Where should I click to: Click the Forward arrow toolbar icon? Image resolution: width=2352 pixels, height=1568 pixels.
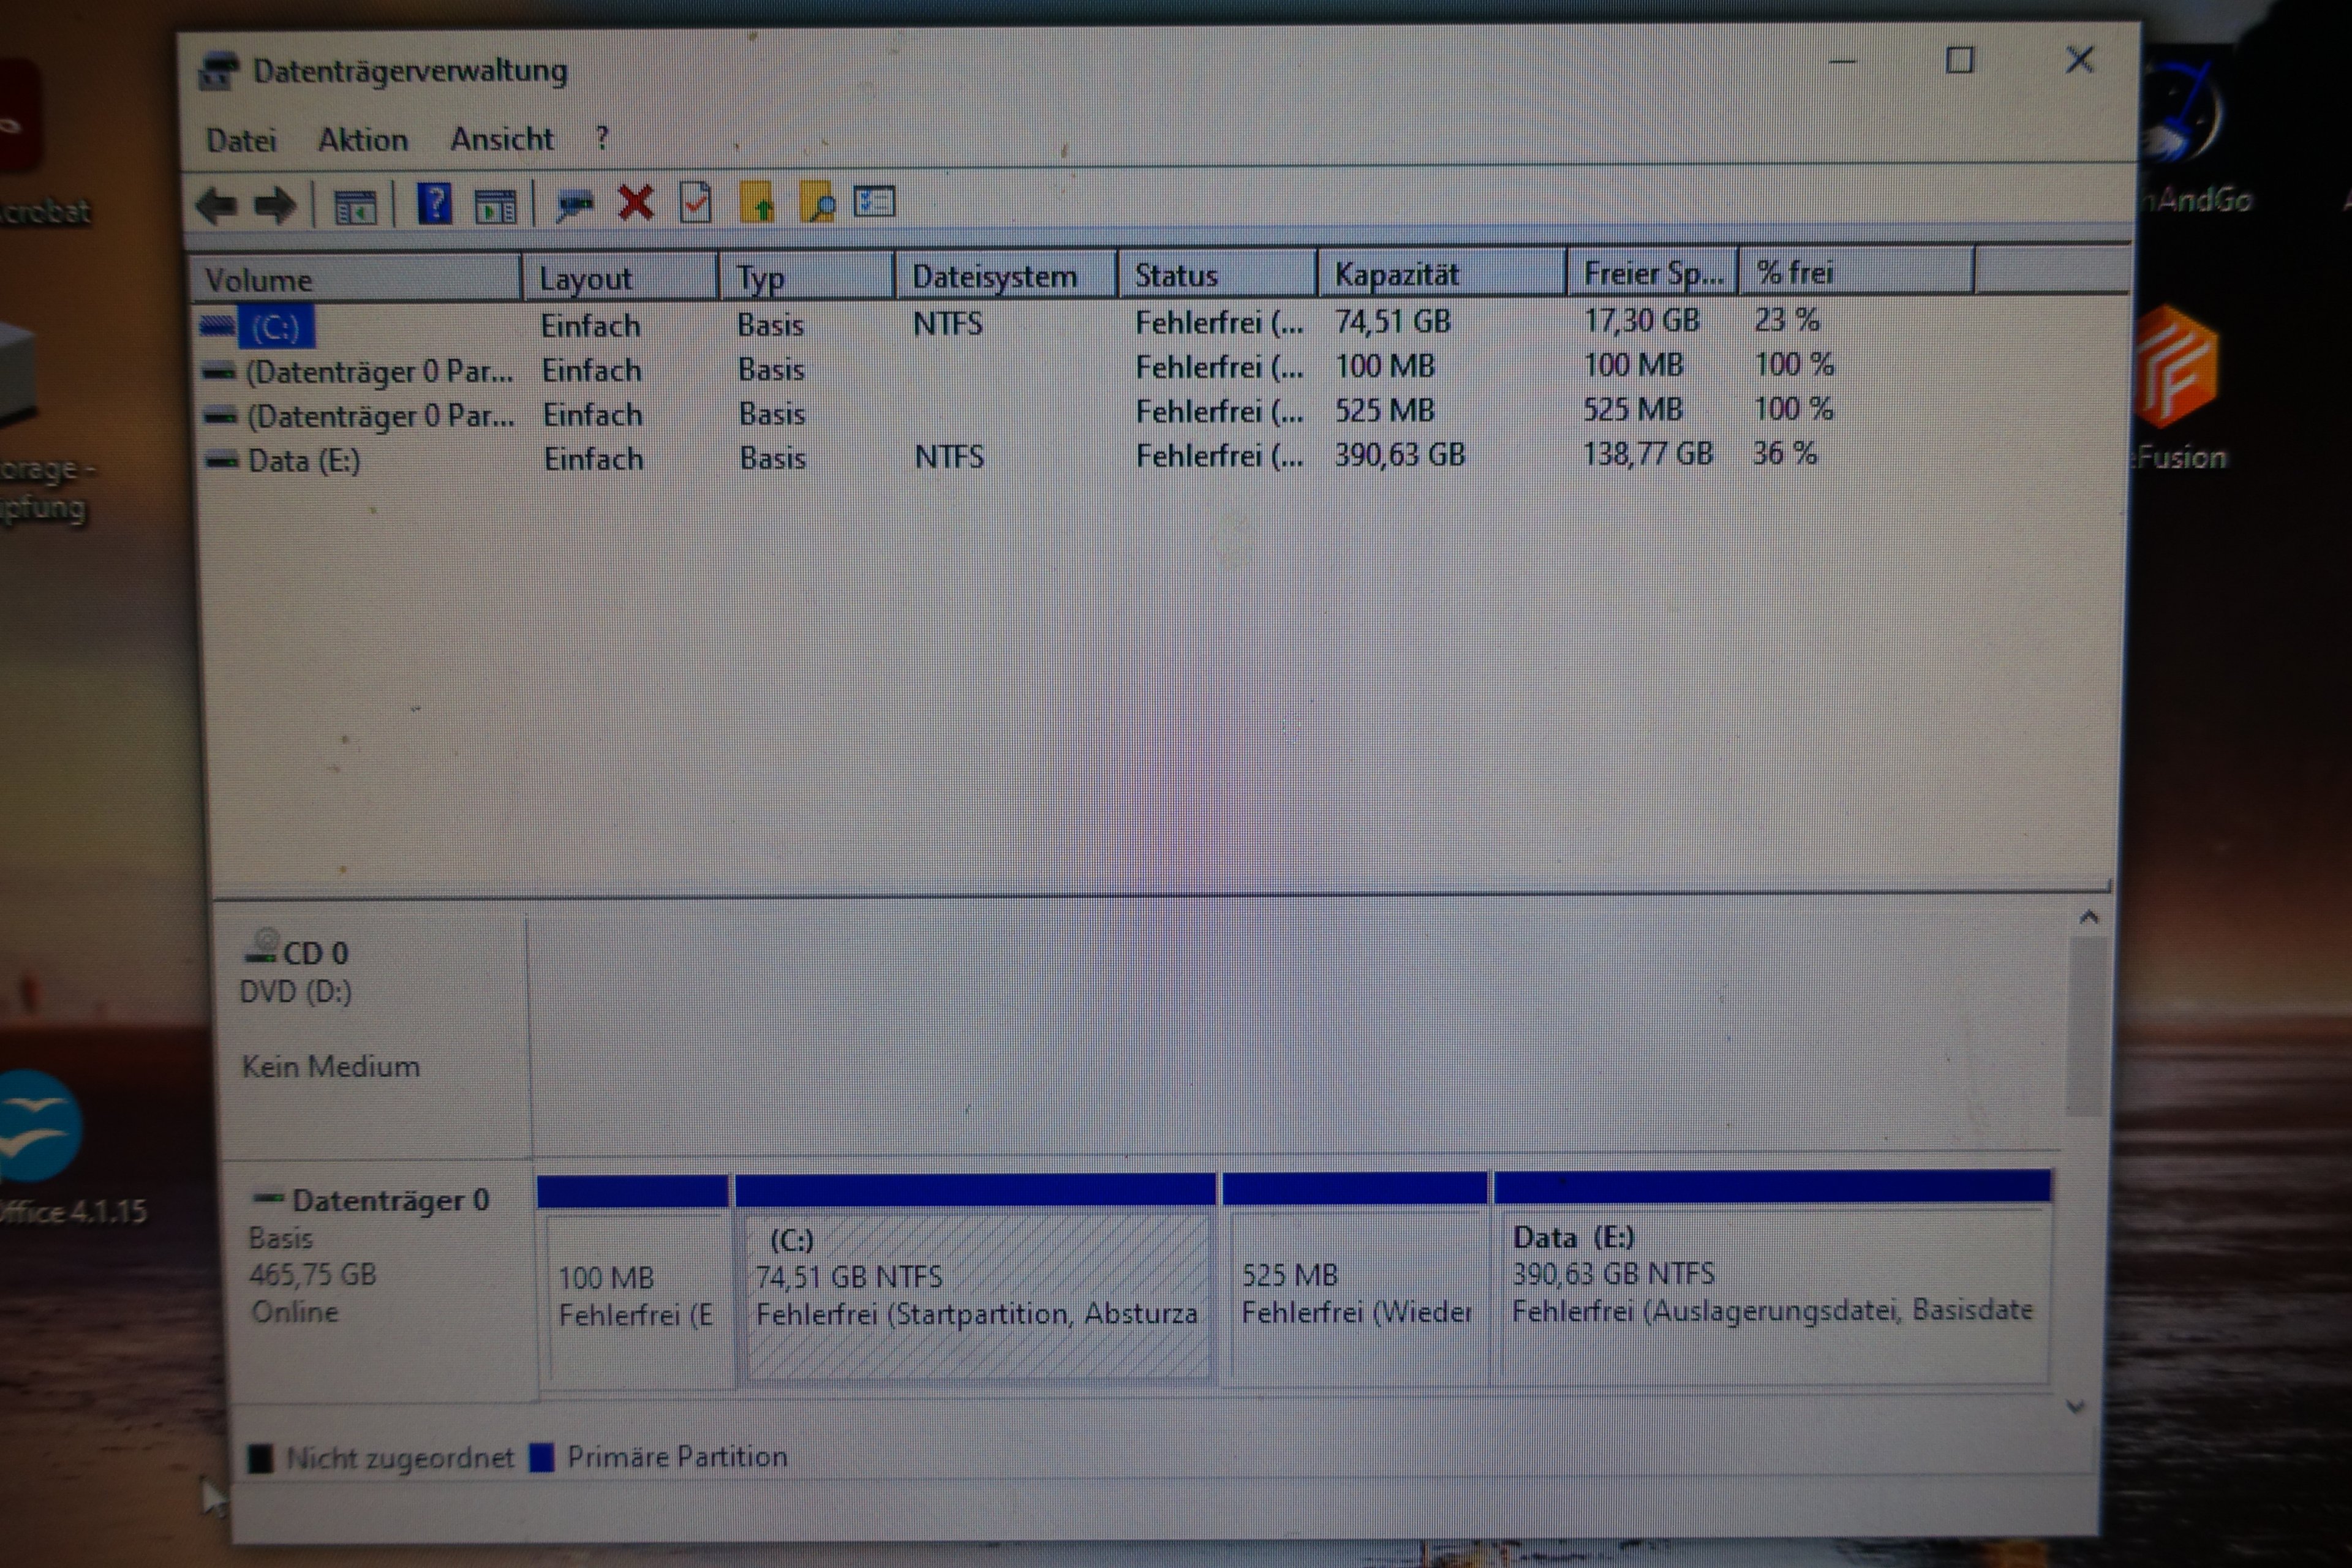coord(275,206)
